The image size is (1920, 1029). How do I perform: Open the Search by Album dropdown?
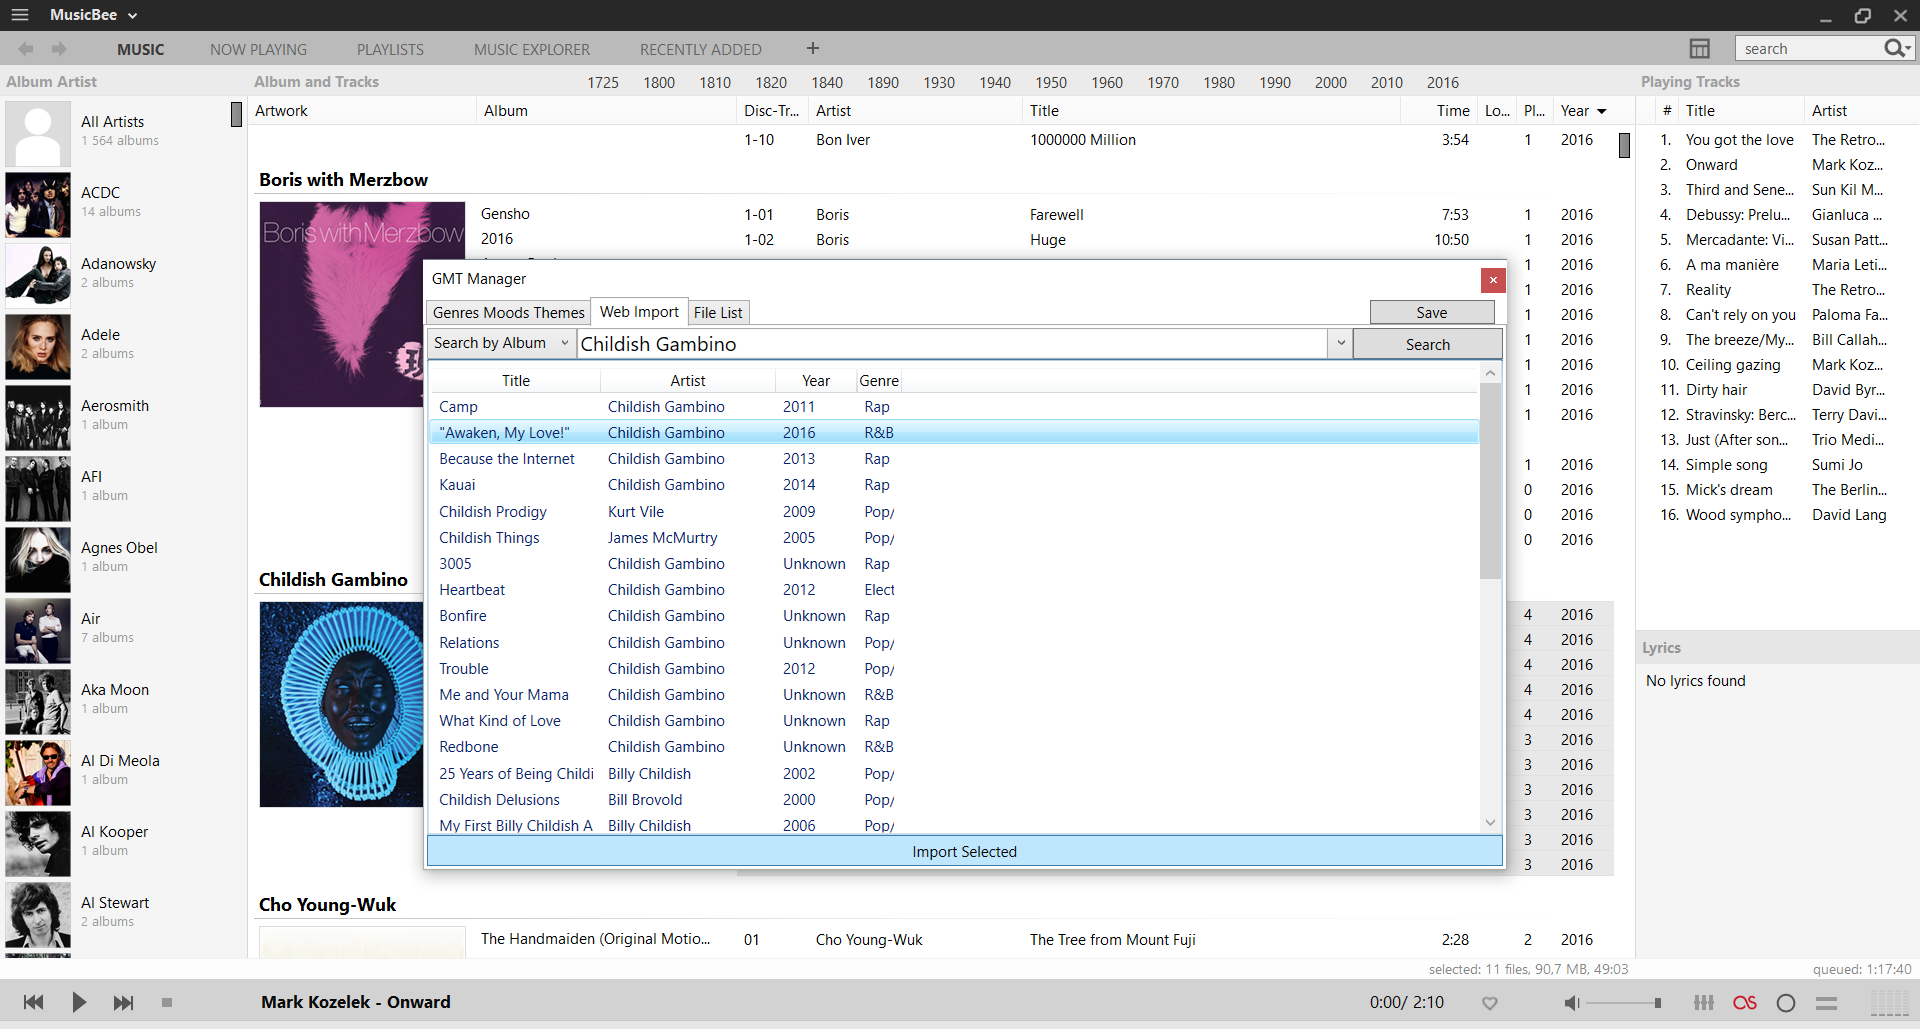(x=501, y=343)
